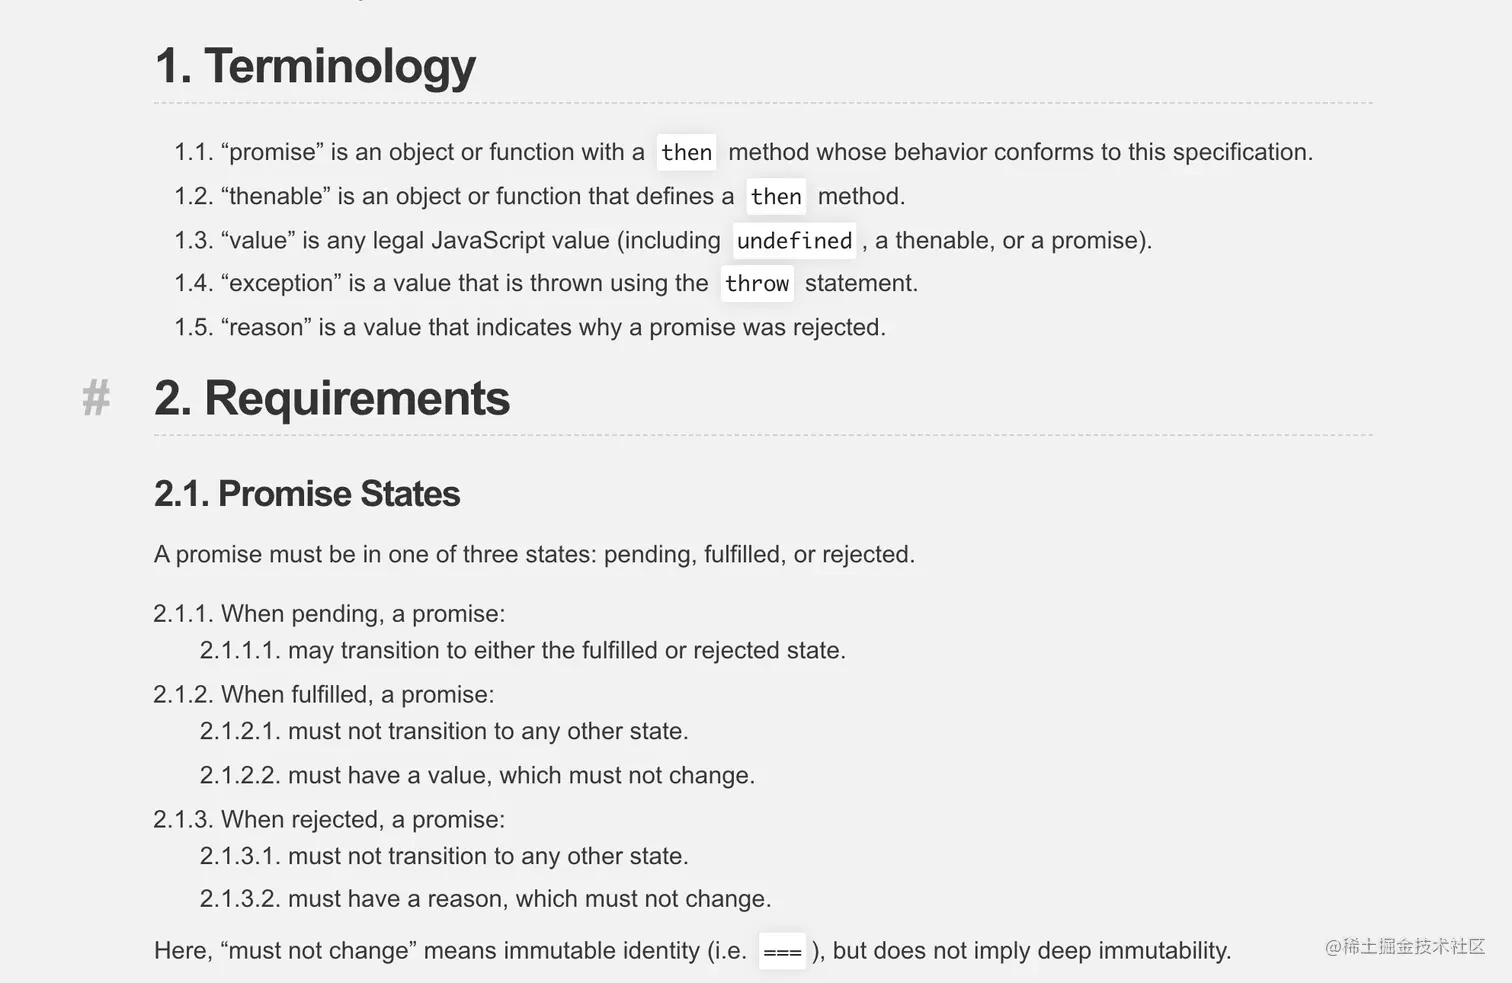Click item 1.5 defining "reason"
The width and height of the screenshot is (1512, 983).
(x=530, y=327)
